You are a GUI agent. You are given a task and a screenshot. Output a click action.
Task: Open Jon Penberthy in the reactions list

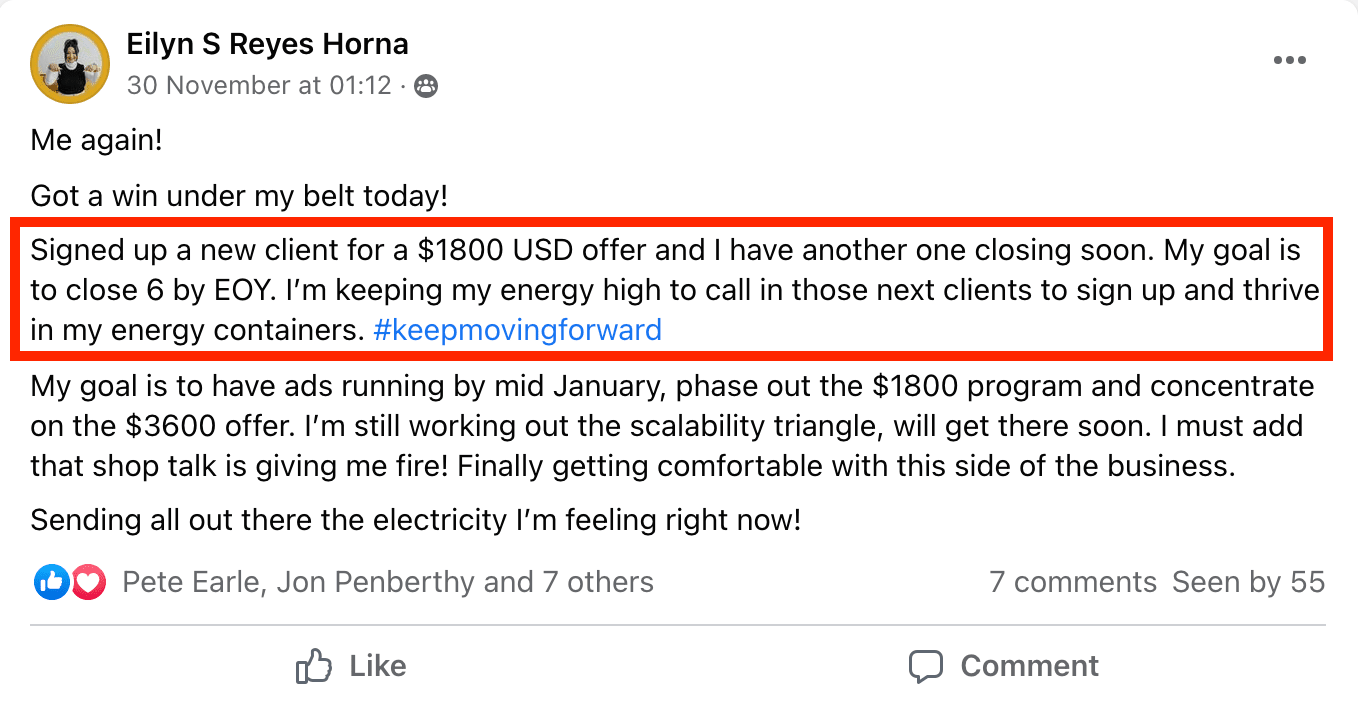coord(376,582)
